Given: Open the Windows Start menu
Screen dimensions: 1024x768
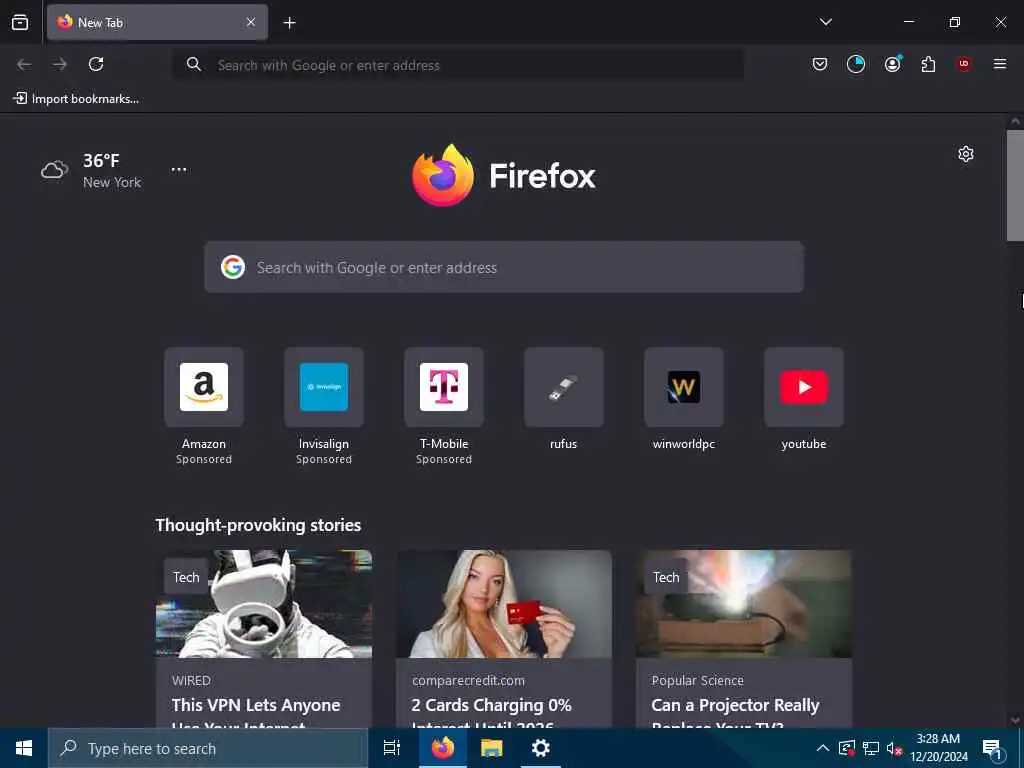Looking at the screenshot, I should pyautogui.click(x=24, y=748).
